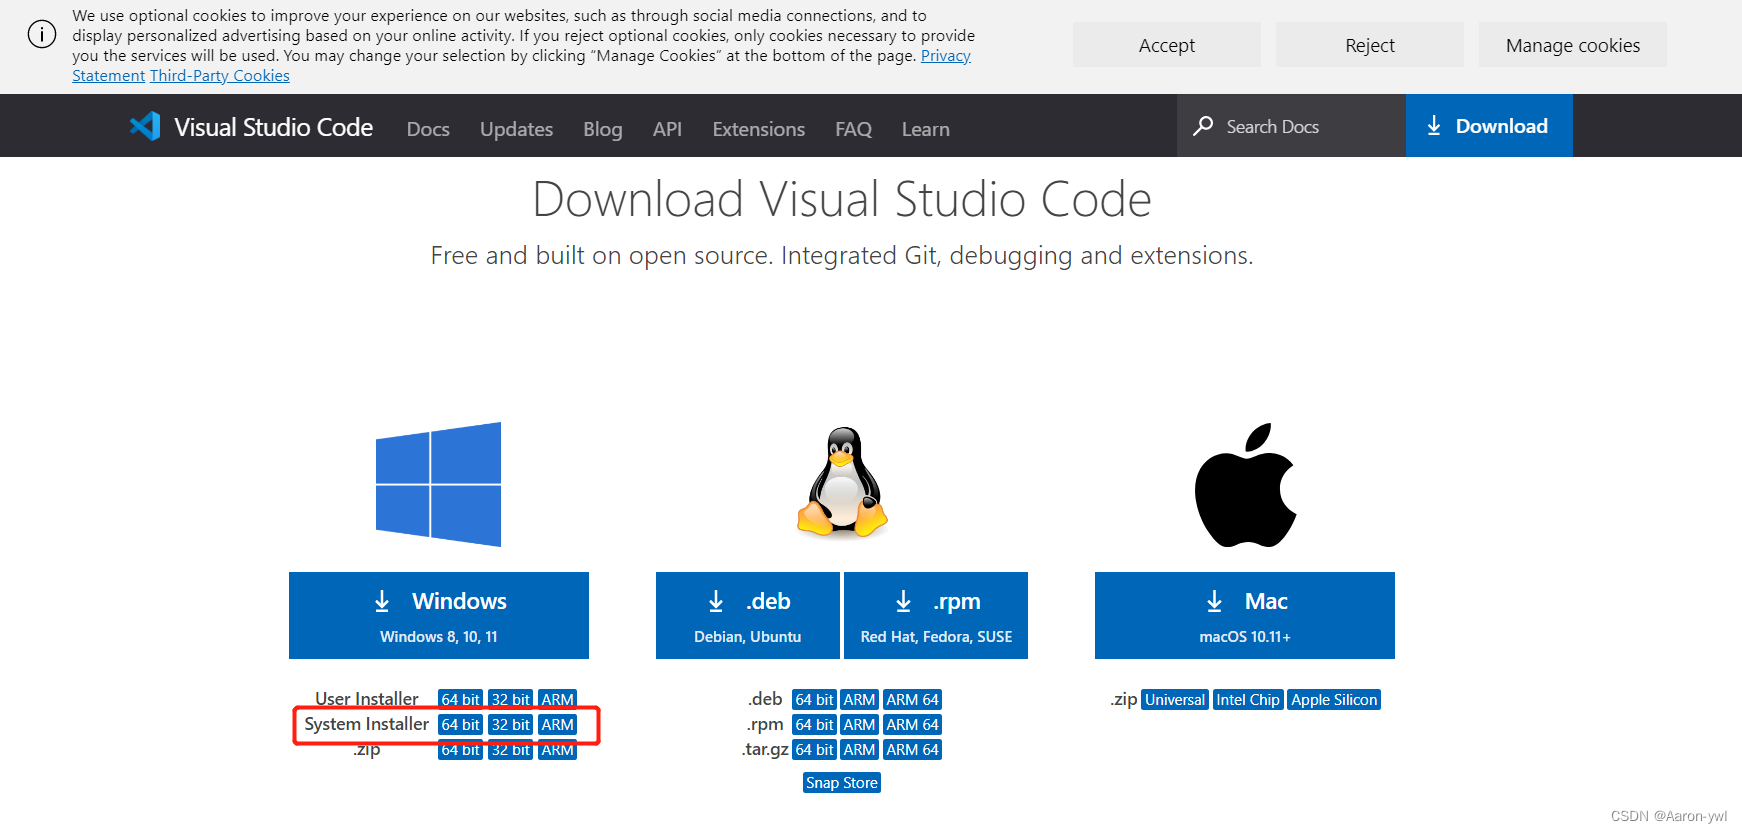
Task: Click the blue Download button in header
Action: pos(1489,126)
